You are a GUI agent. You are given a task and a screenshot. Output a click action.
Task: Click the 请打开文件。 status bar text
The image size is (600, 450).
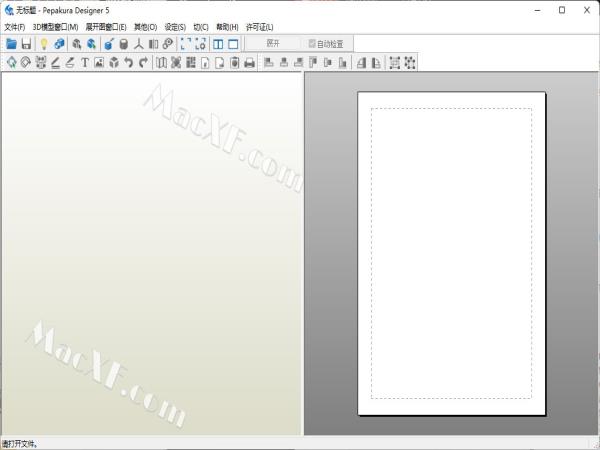point(20,444)
